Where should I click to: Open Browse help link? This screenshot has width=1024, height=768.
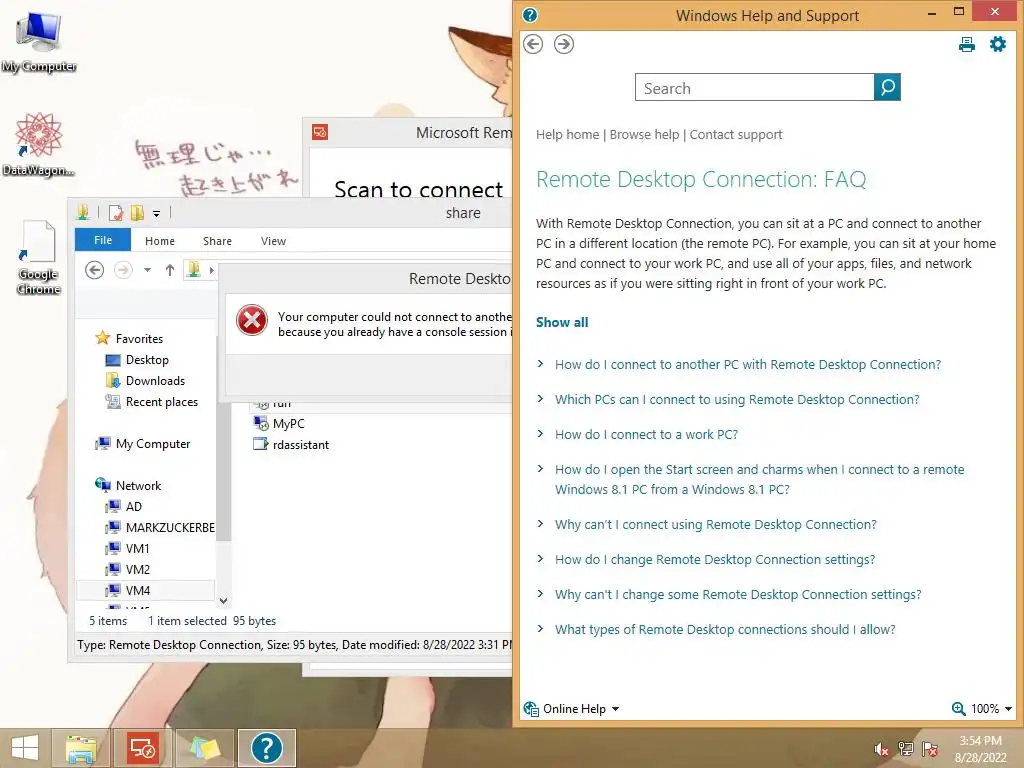pos(644,135)
